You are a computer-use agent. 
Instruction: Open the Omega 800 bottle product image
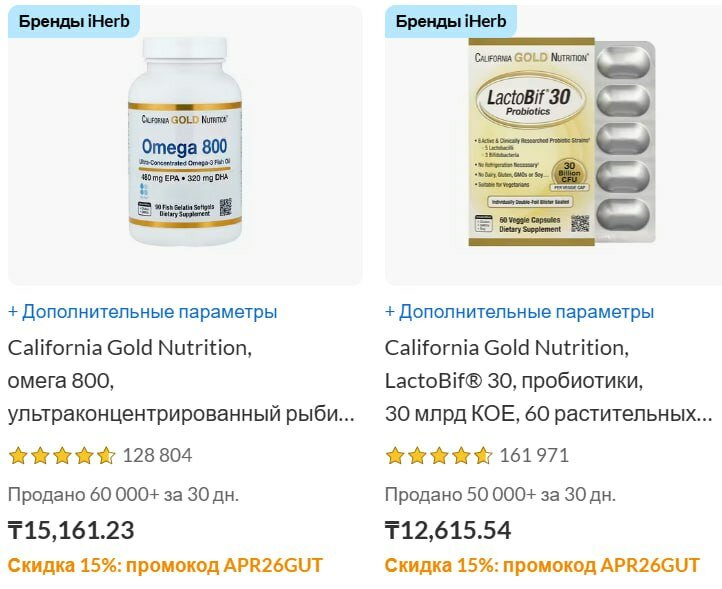click(185, 141)
